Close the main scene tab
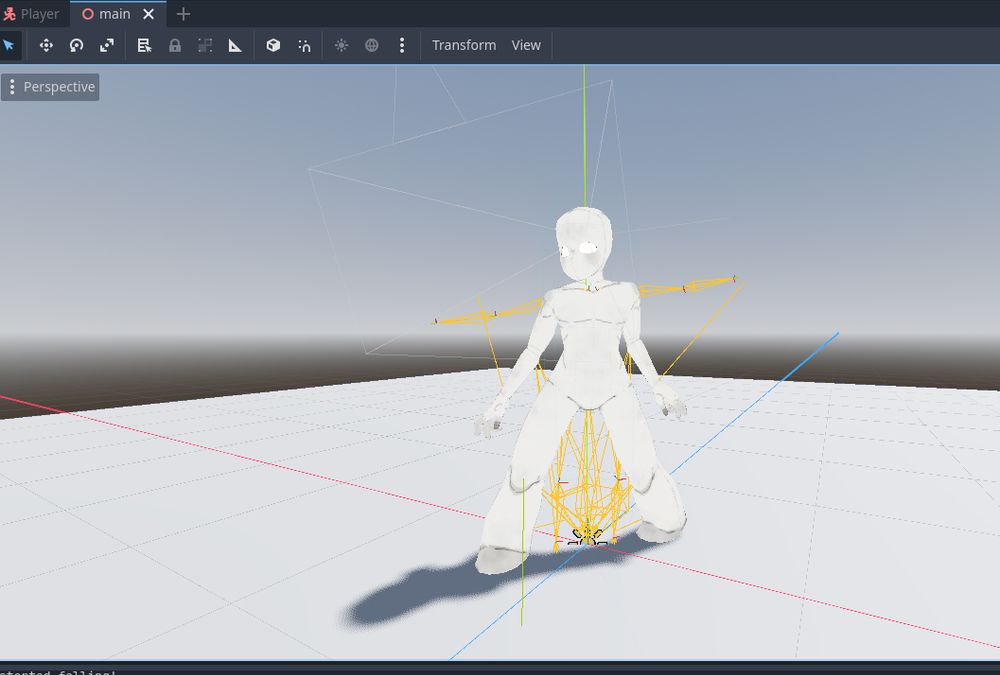The width and height of the screenshot is (1000, 675). (149, 14)
